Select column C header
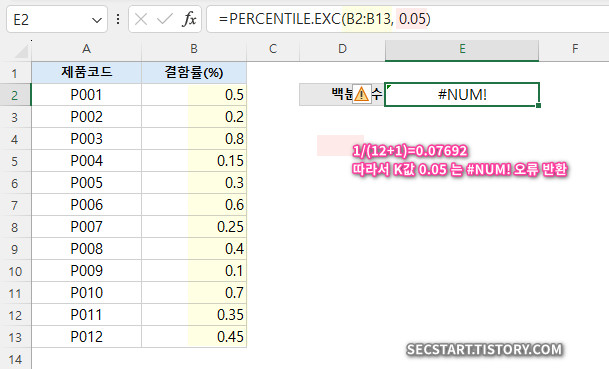This screenshot has width=609, height=369. 273,49
